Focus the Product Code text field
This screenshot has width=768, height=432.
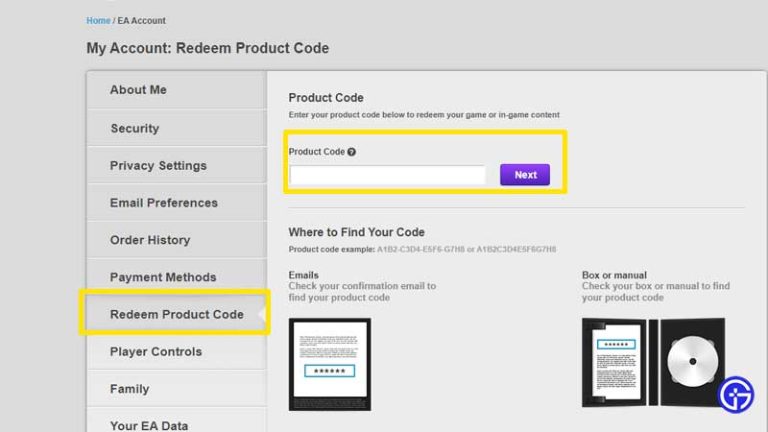point(388,175)
